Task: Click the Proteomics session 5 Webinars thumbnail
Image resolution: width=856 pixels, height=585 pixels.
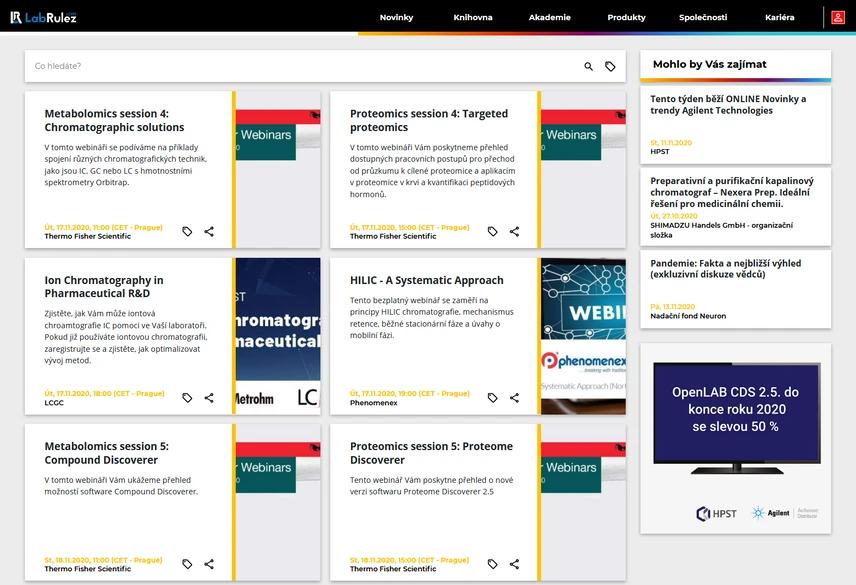Action: (583, 503)
